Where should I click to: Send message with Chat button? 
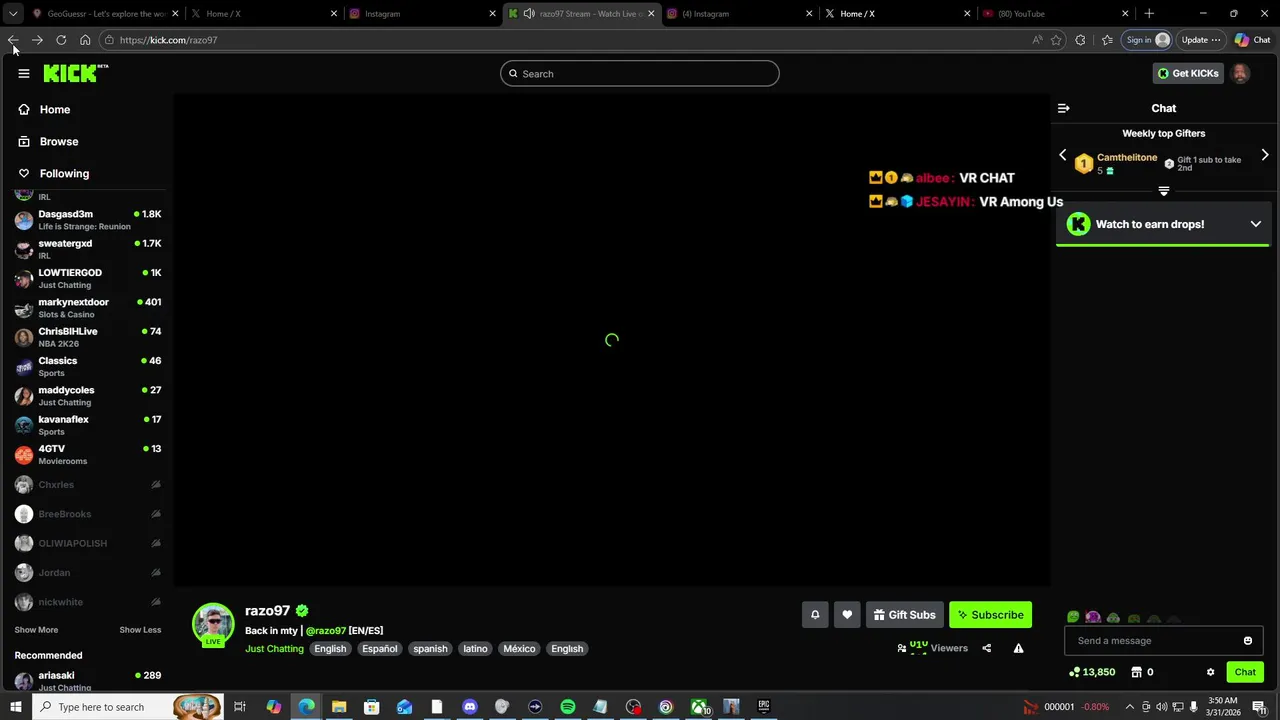(x=1245, y=672)
